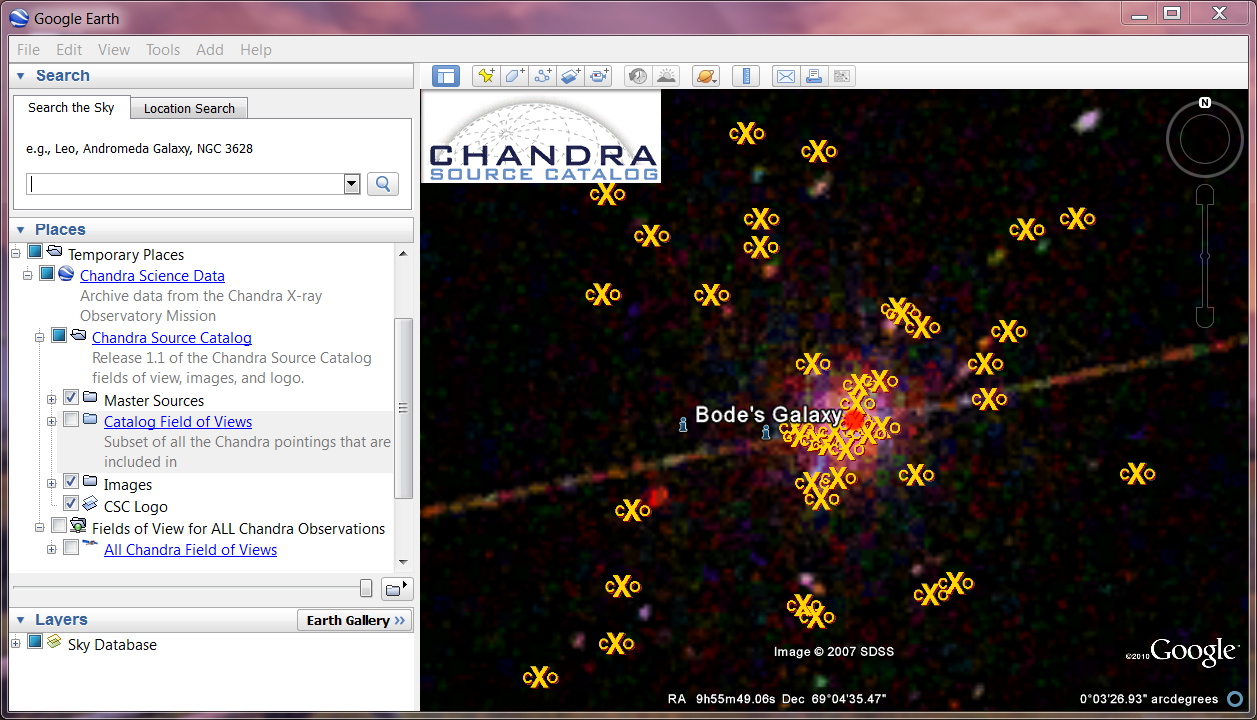Screen dimensions: 1257x720
Task: Open the Record a Tour tool
Action: click(x=599, y=76)
